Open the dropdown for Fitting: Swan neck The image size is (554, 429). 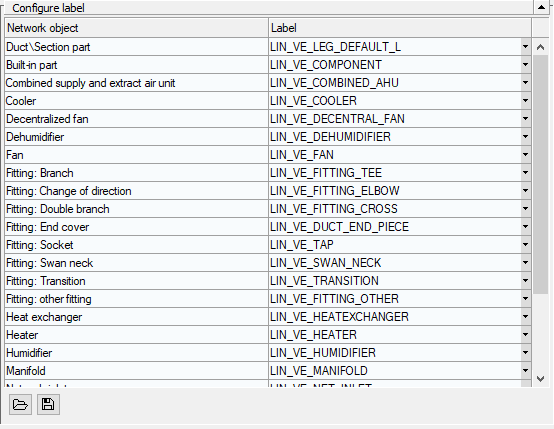point(525,263)
